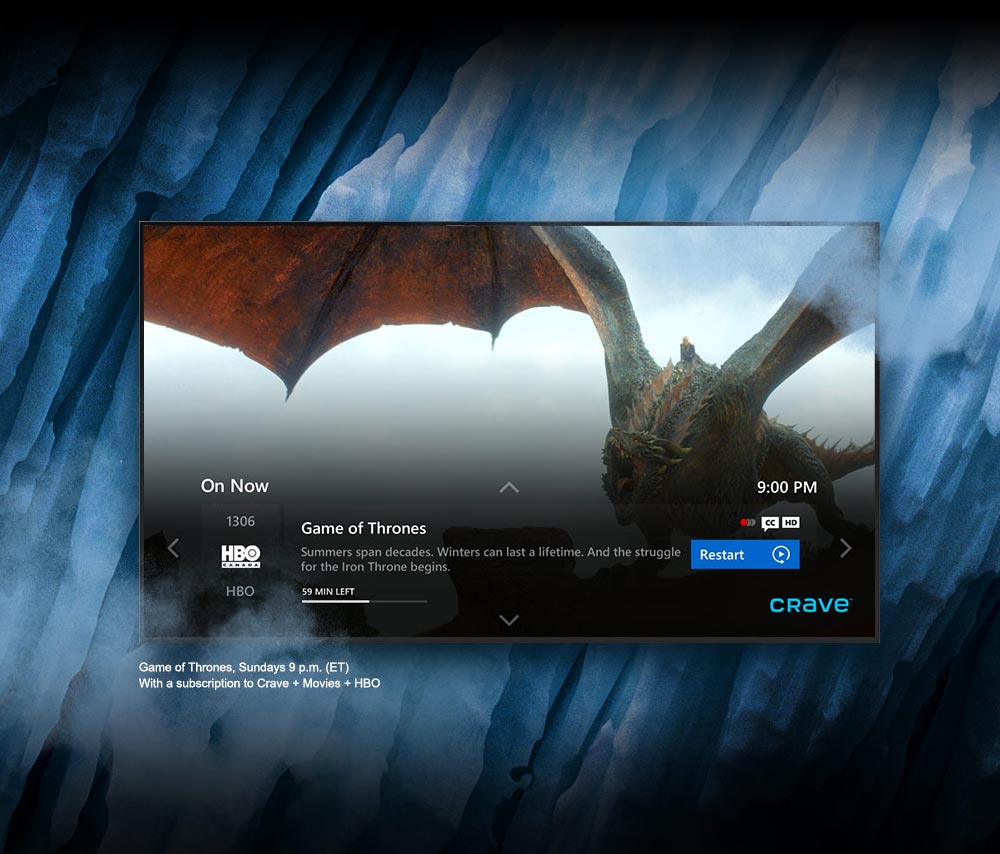Click the Crave + Movies + HBO subscription caption
Screen dimensions: 1000x854
pyautogui.click(x=259, y=683)
